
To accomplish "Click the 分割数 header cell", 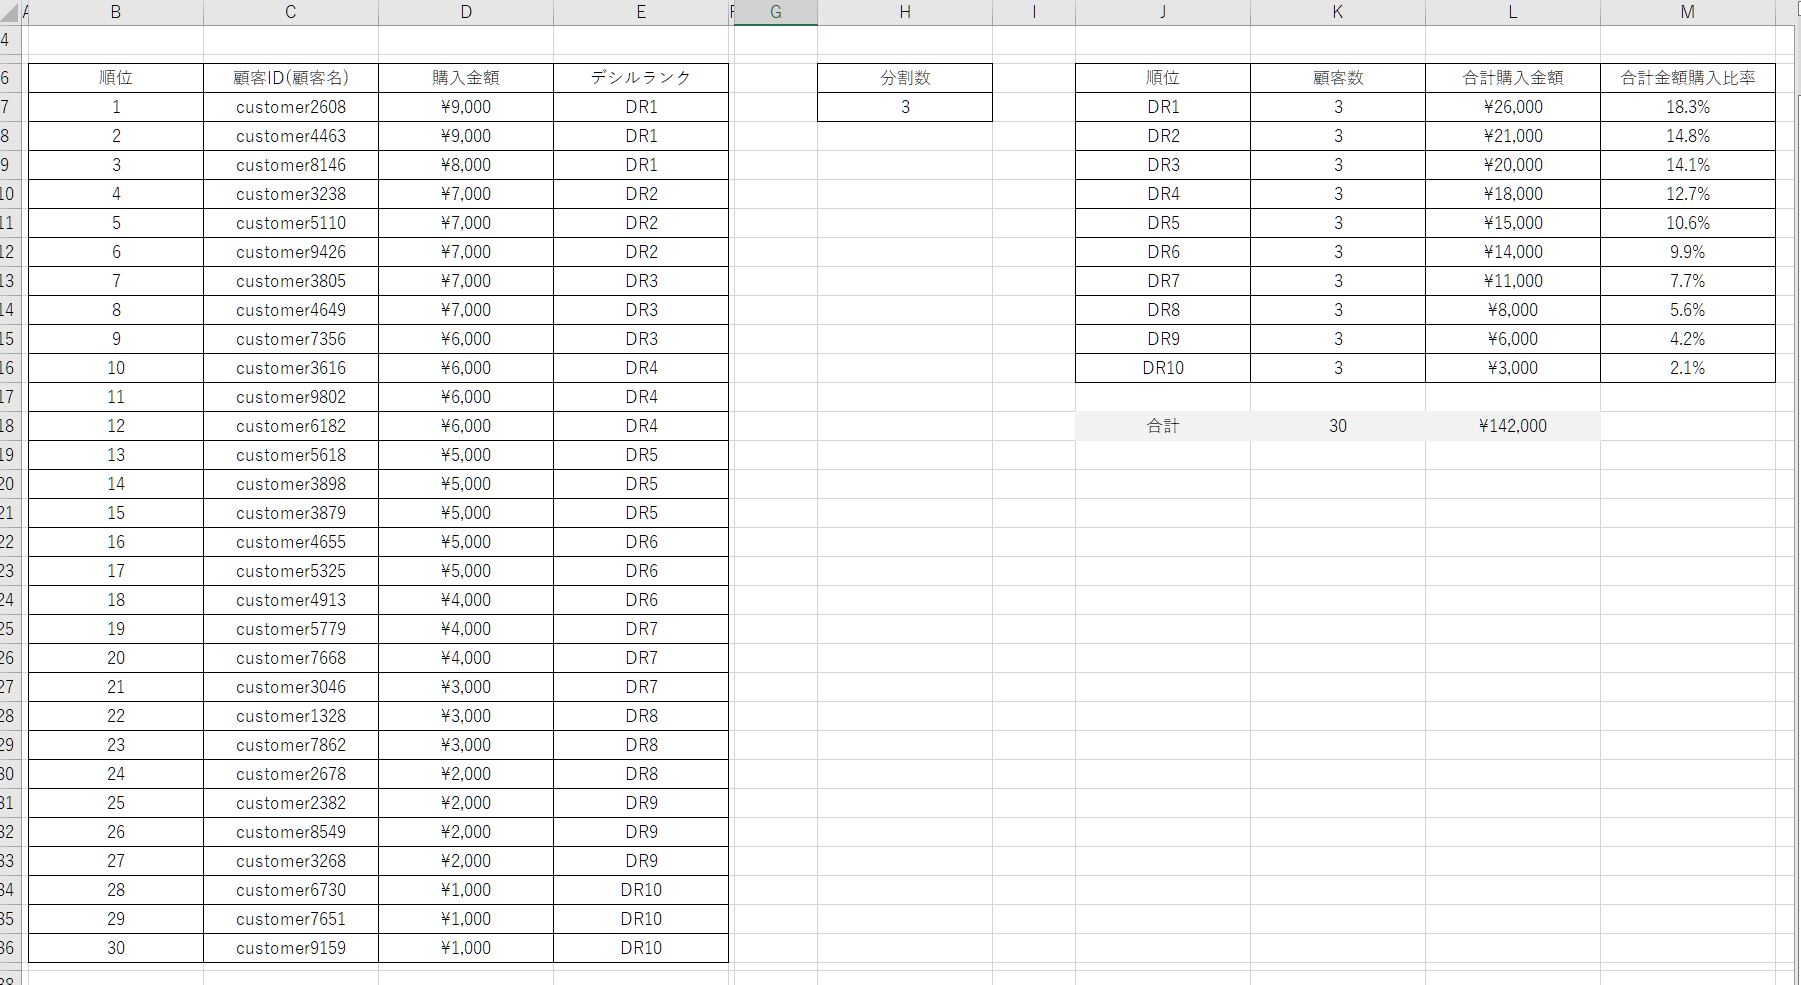I will pos(905,78).
